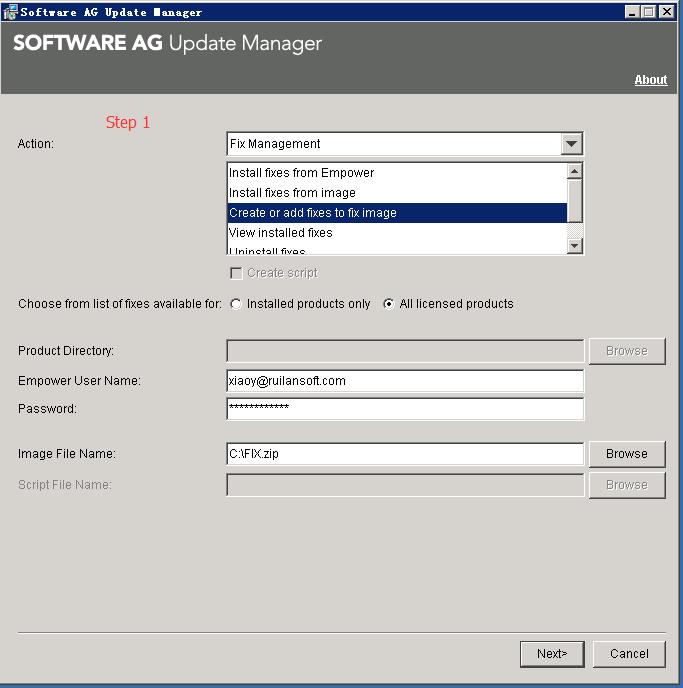
Task: Click Browse next to Image File Name
Action: coord(627,454)
